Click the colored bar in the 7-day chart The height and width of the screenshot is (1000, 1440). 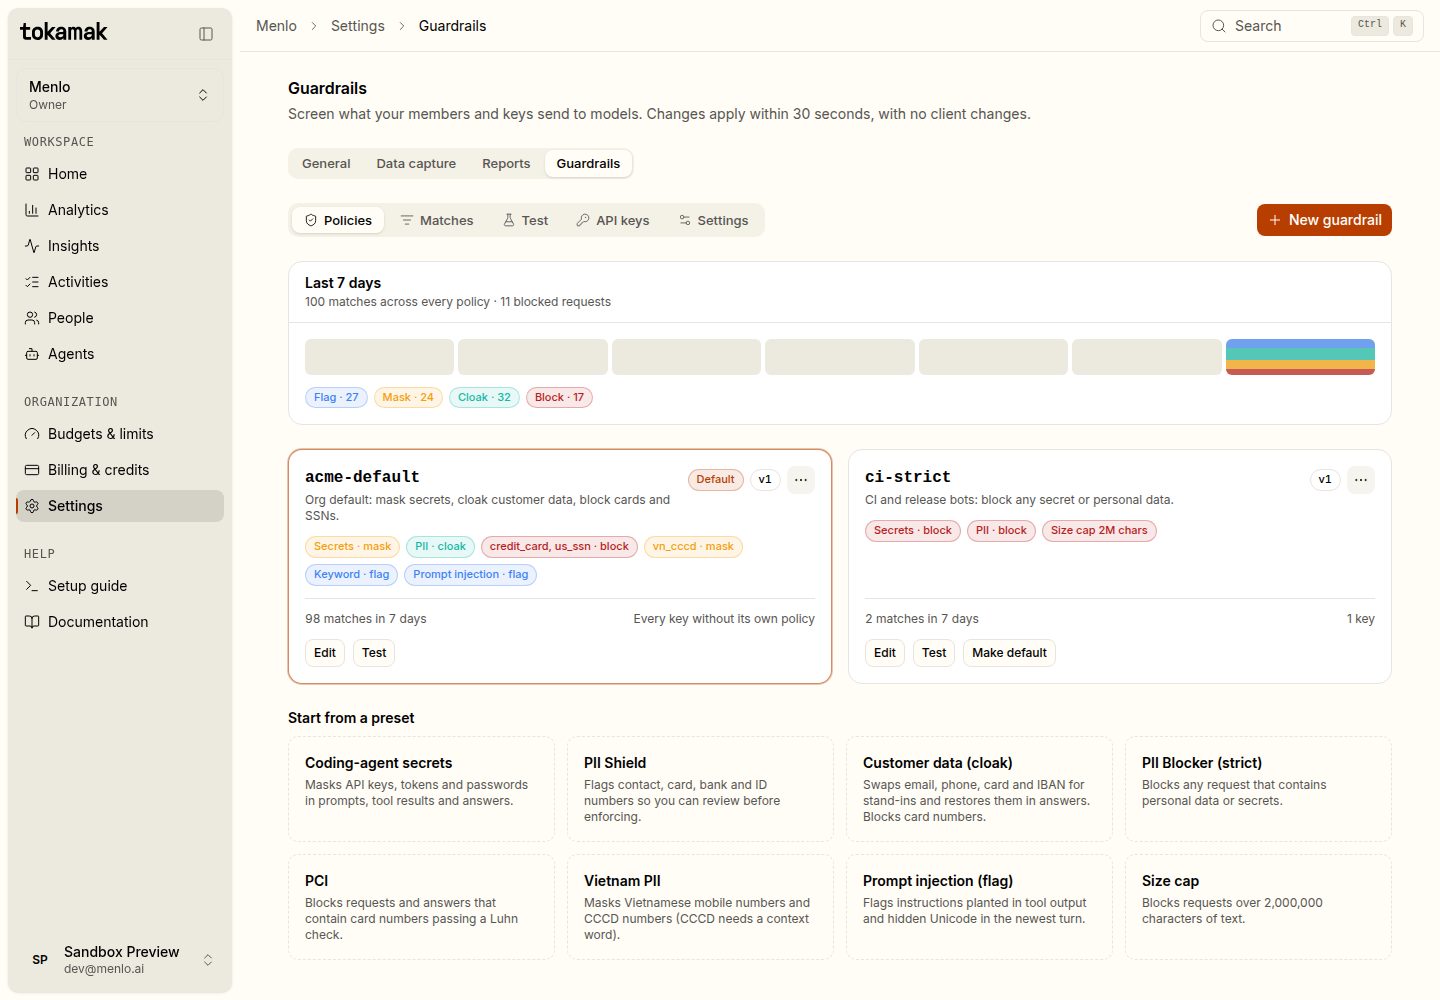coord(1300,357)
